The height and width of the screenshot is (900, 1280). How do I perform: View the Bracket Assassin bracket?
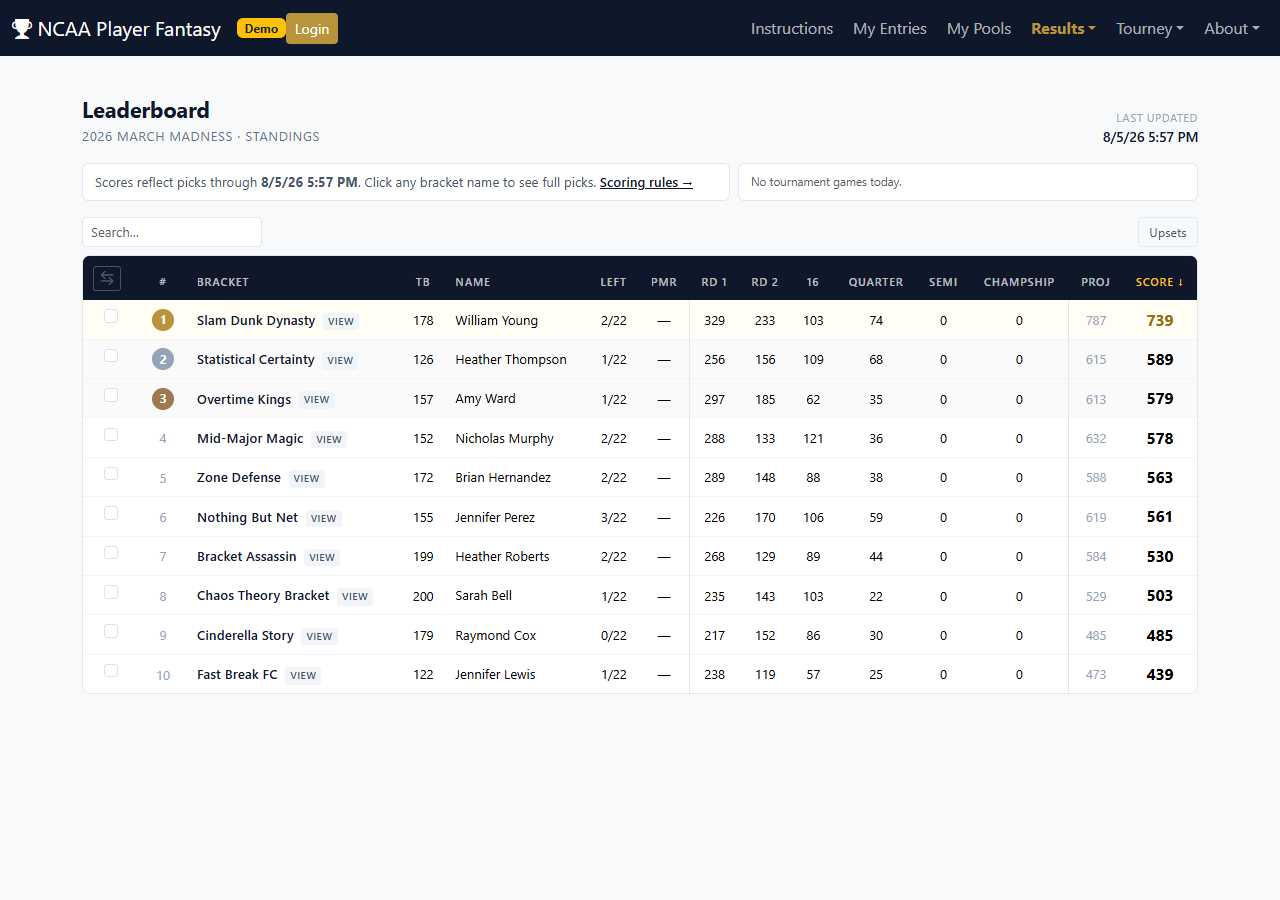coord(322,557)
